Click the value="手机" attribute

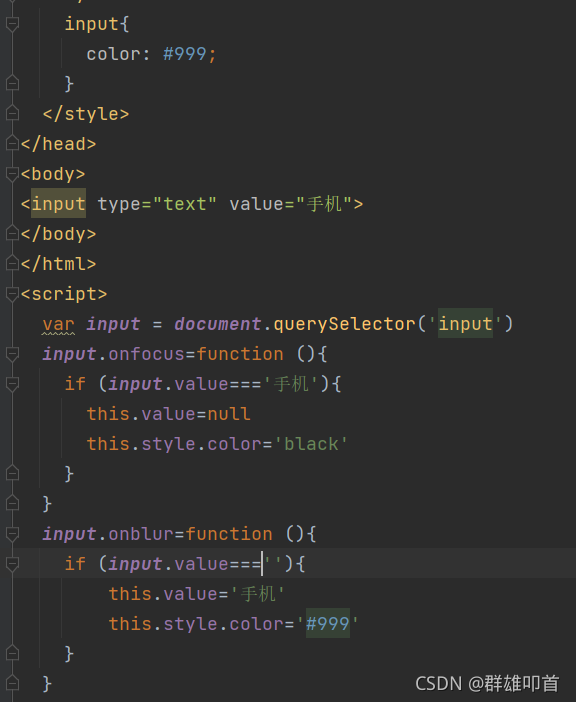(291, 204)
